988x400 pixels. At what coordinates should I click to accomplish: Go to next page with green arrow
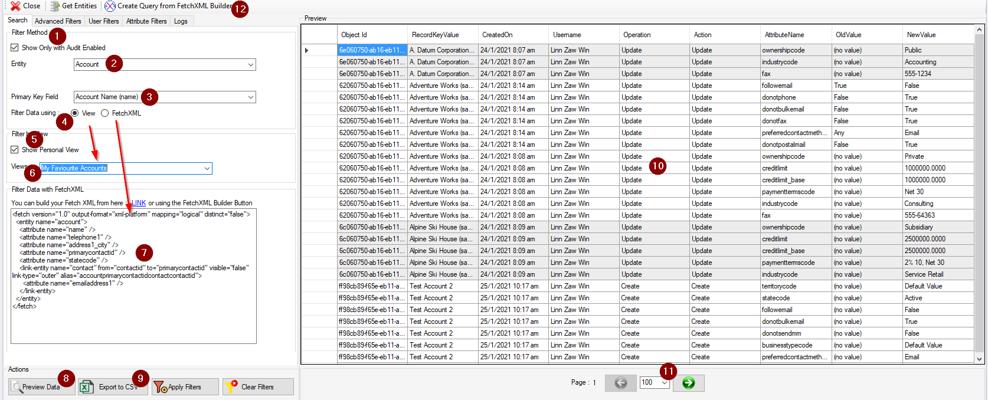688,383
